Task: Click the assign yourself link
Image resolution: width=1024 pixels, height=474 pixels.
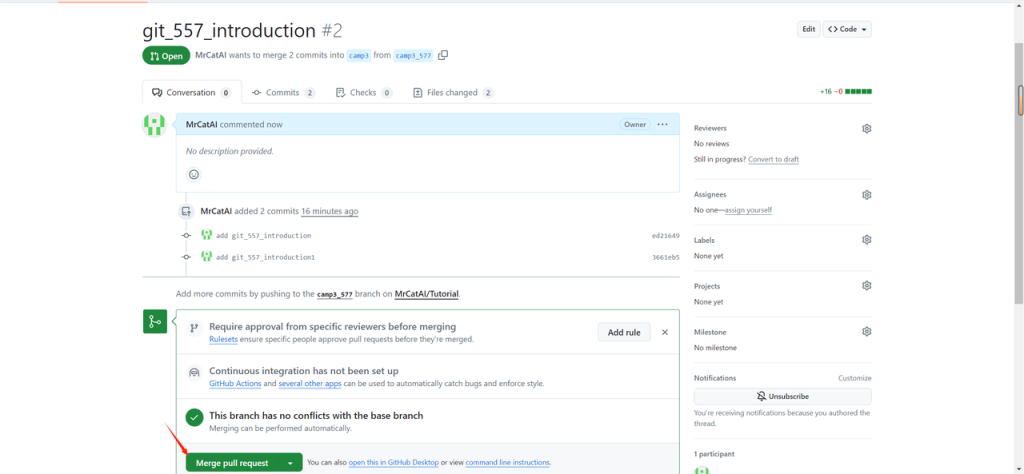Action: pyautogui.click(x=748, y=210)
